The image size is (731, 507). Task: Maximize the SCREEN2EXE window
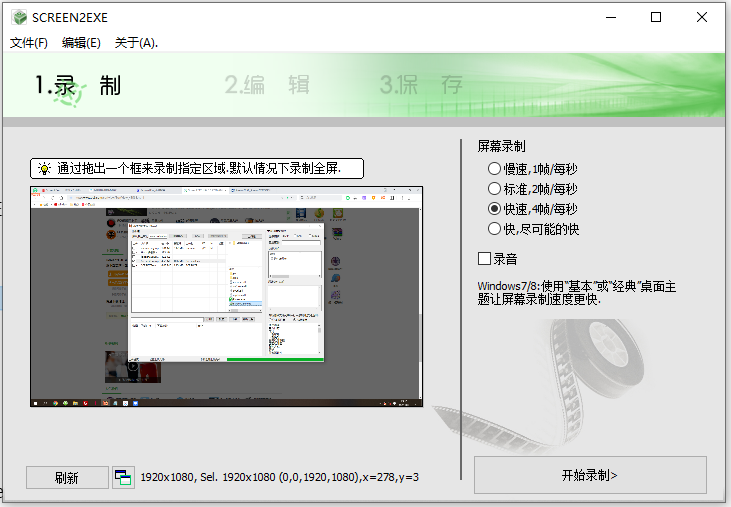click(656, 18)
